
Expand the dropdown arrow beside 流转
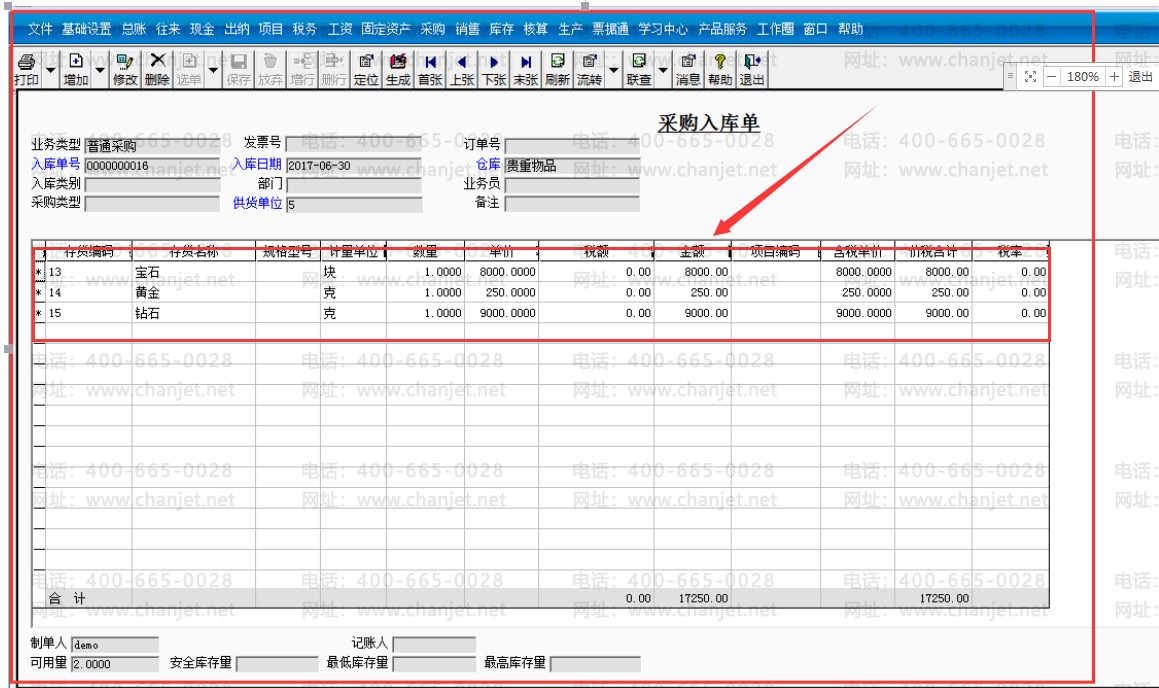[614, 69]
